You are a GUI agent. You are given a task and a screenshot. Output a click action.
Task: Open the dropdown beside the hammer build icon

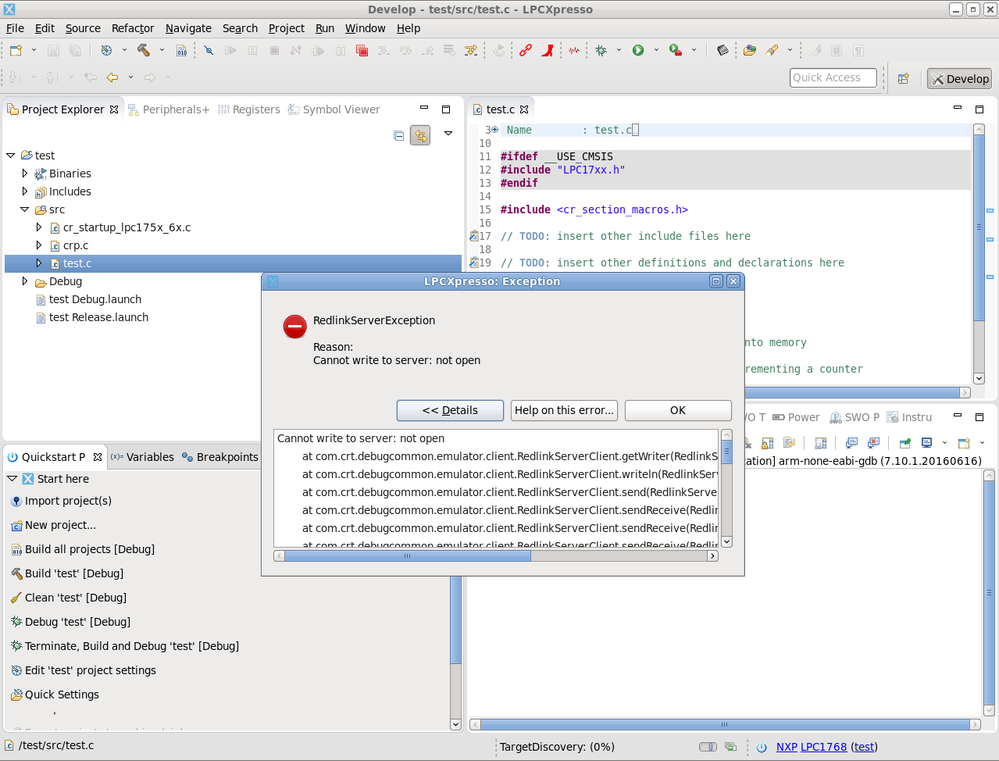click(162, 50)
